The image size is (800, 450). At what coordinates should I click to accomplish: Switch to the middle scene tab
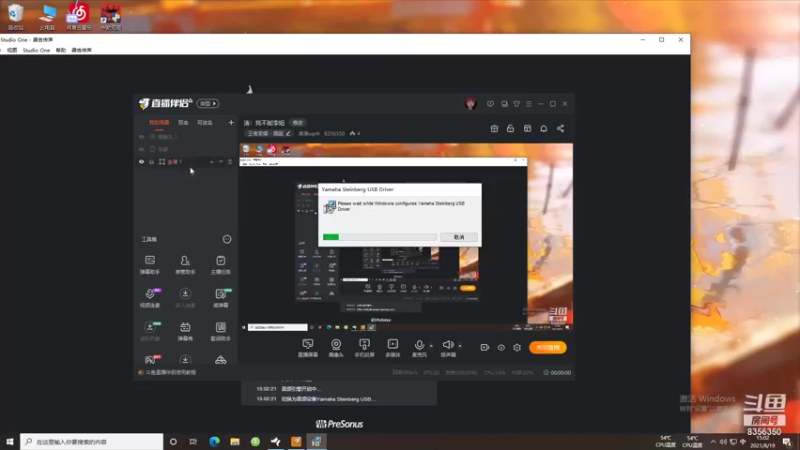click(x=183, y=122)
